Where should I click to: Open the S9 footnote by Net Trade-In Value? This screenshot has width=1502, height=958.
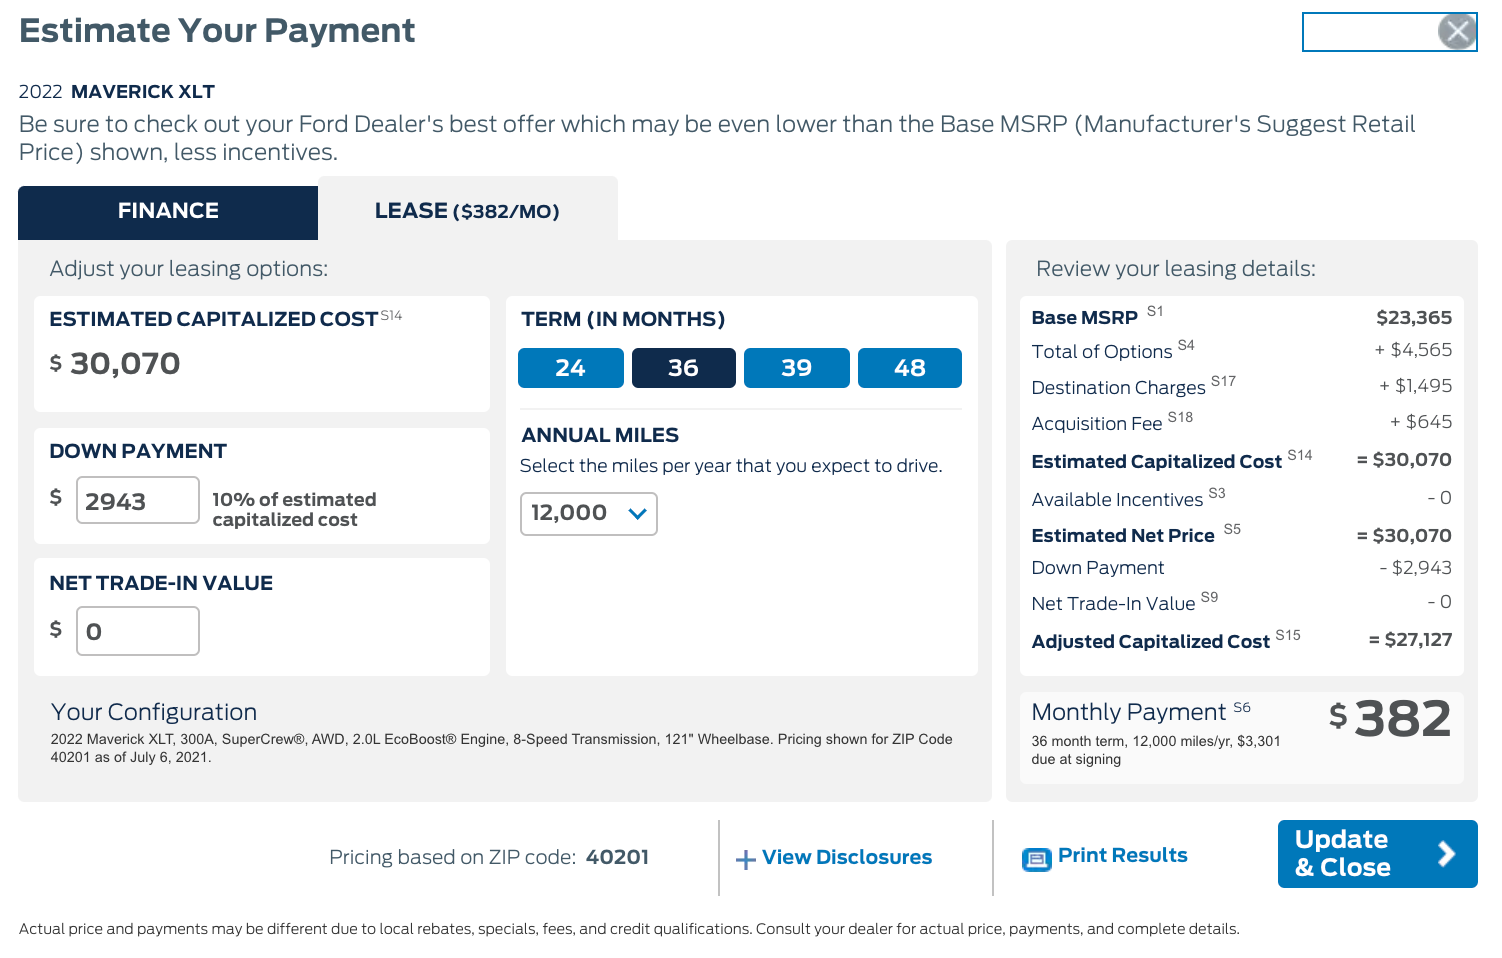(1209, 597)
